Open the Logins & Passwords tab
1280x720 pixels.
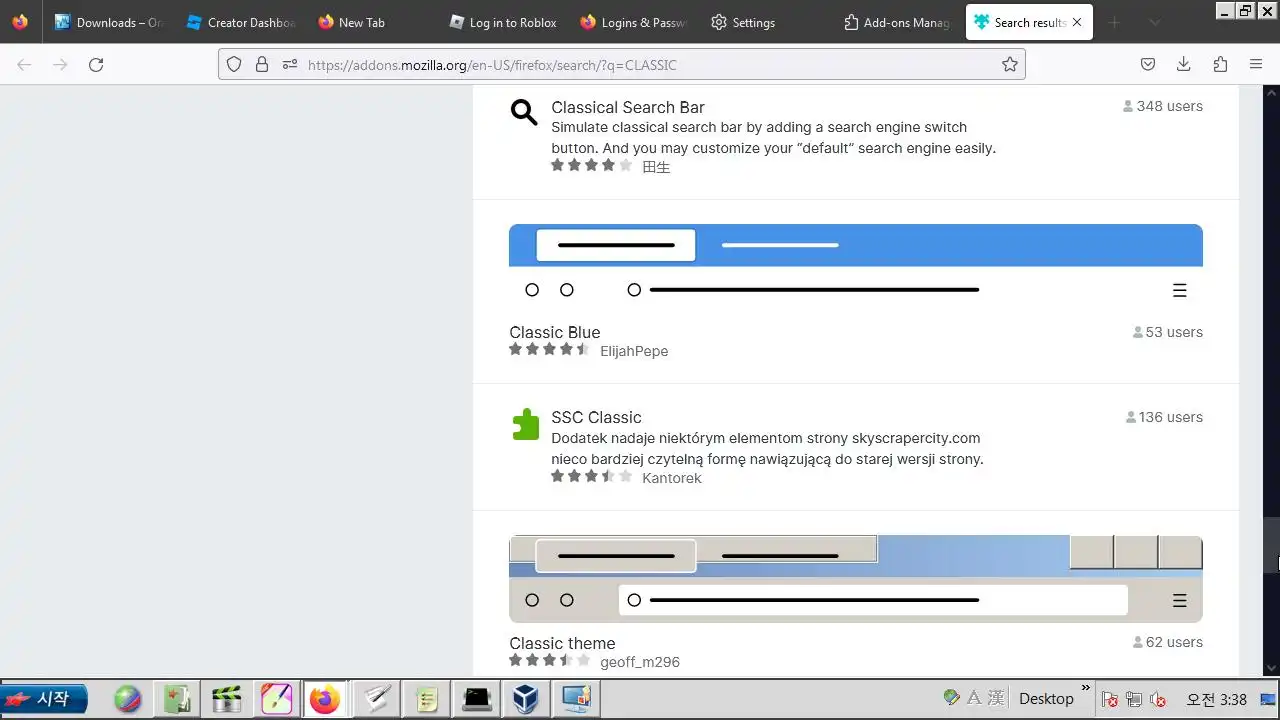[634, 22]
